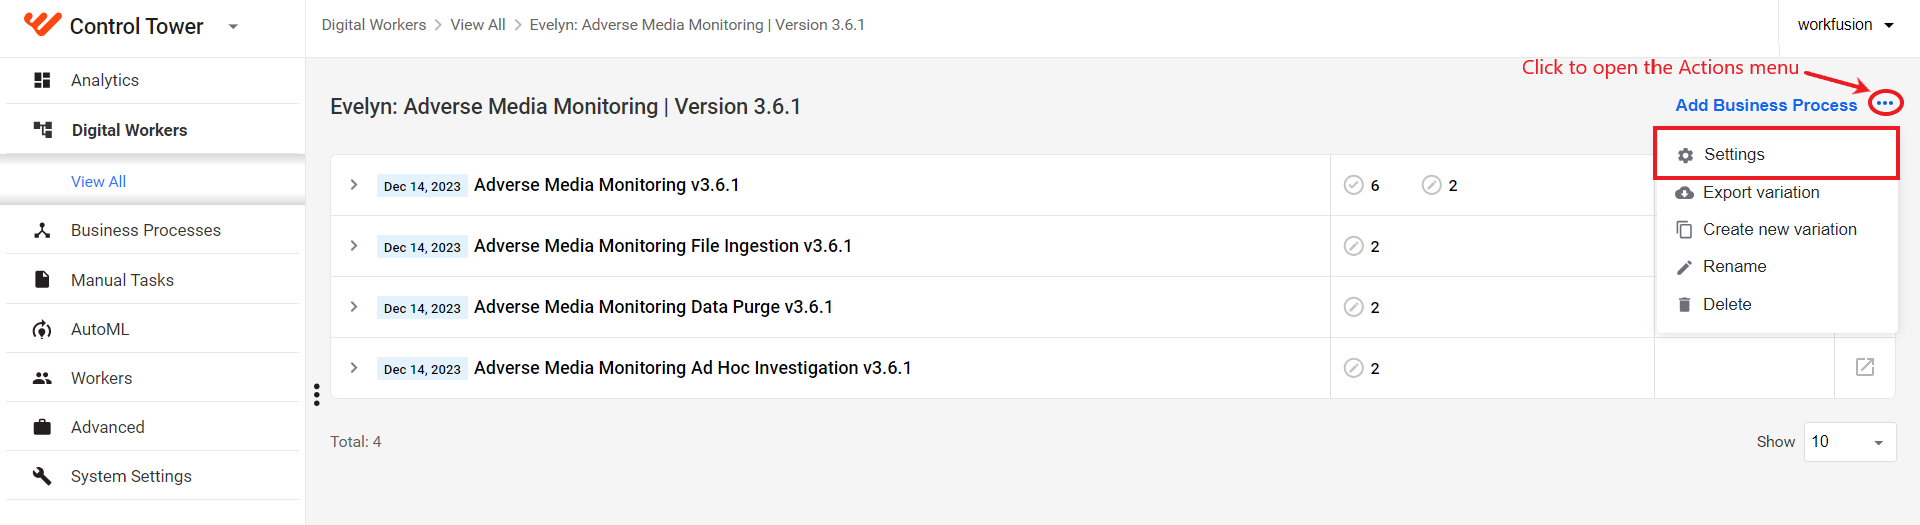
Task: Click the Manual Tasks document icon
Action: click(42, 279)
